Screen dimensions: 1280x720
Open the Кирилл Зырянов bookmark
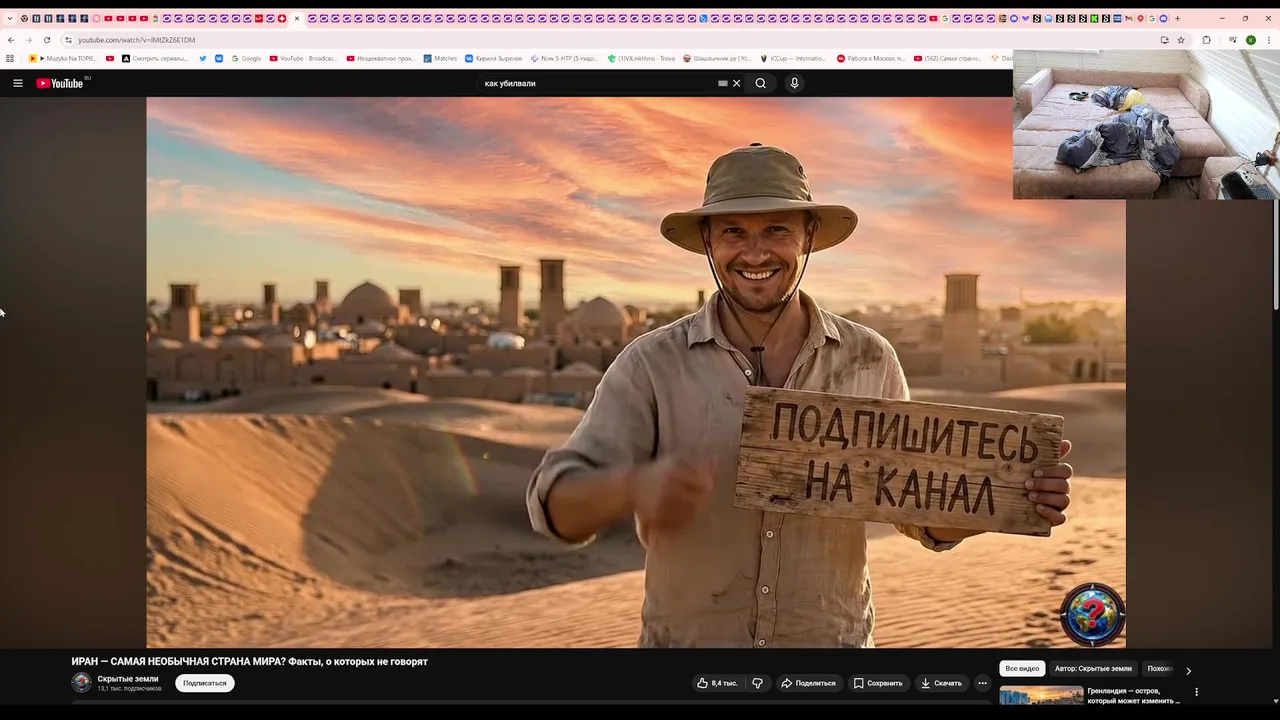(494, 58)
